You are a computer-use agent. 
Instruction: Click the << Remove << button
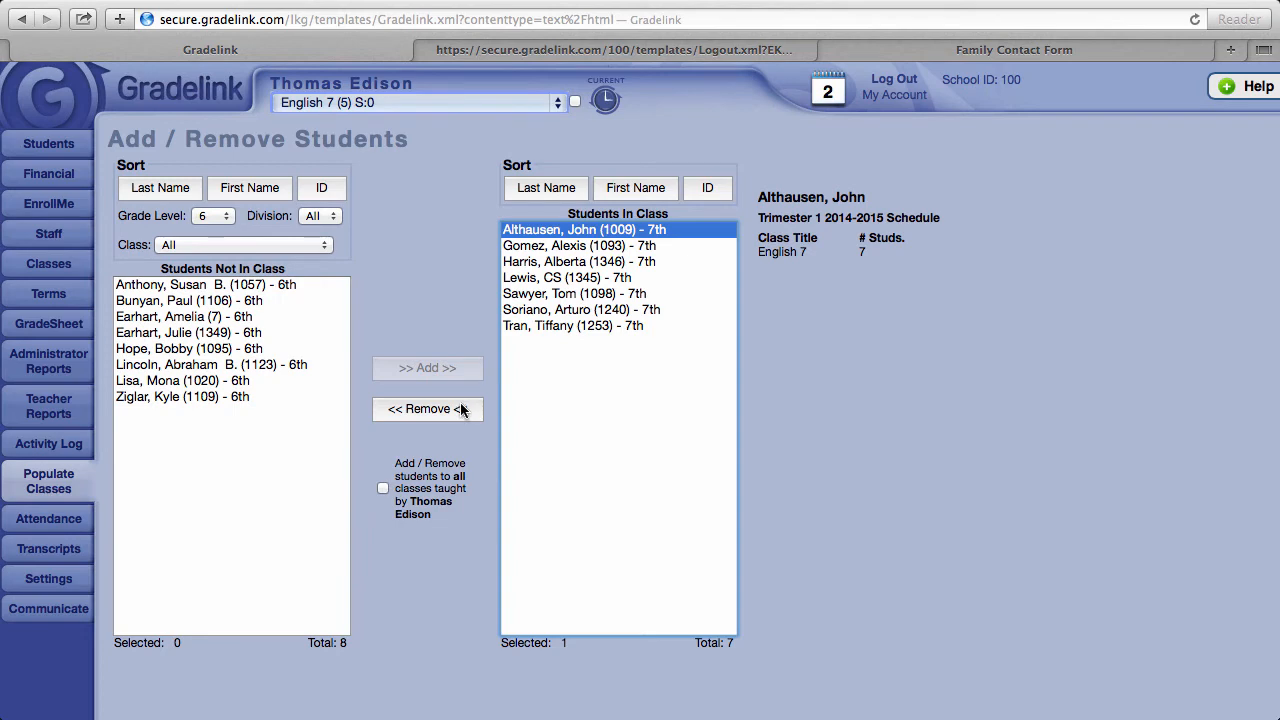point(428,409)
